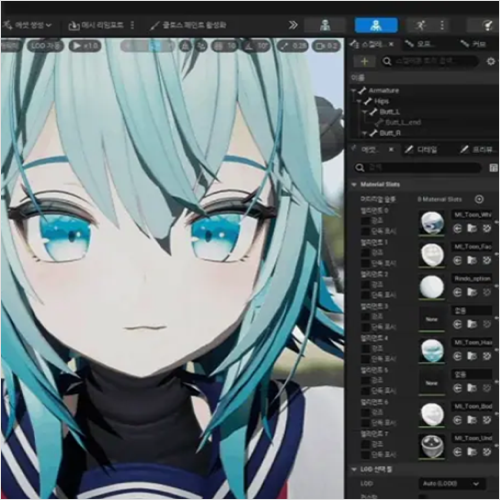Activate the Cloth Paint toolbar button
500x500 pixels.
click(x=188, y=25)
